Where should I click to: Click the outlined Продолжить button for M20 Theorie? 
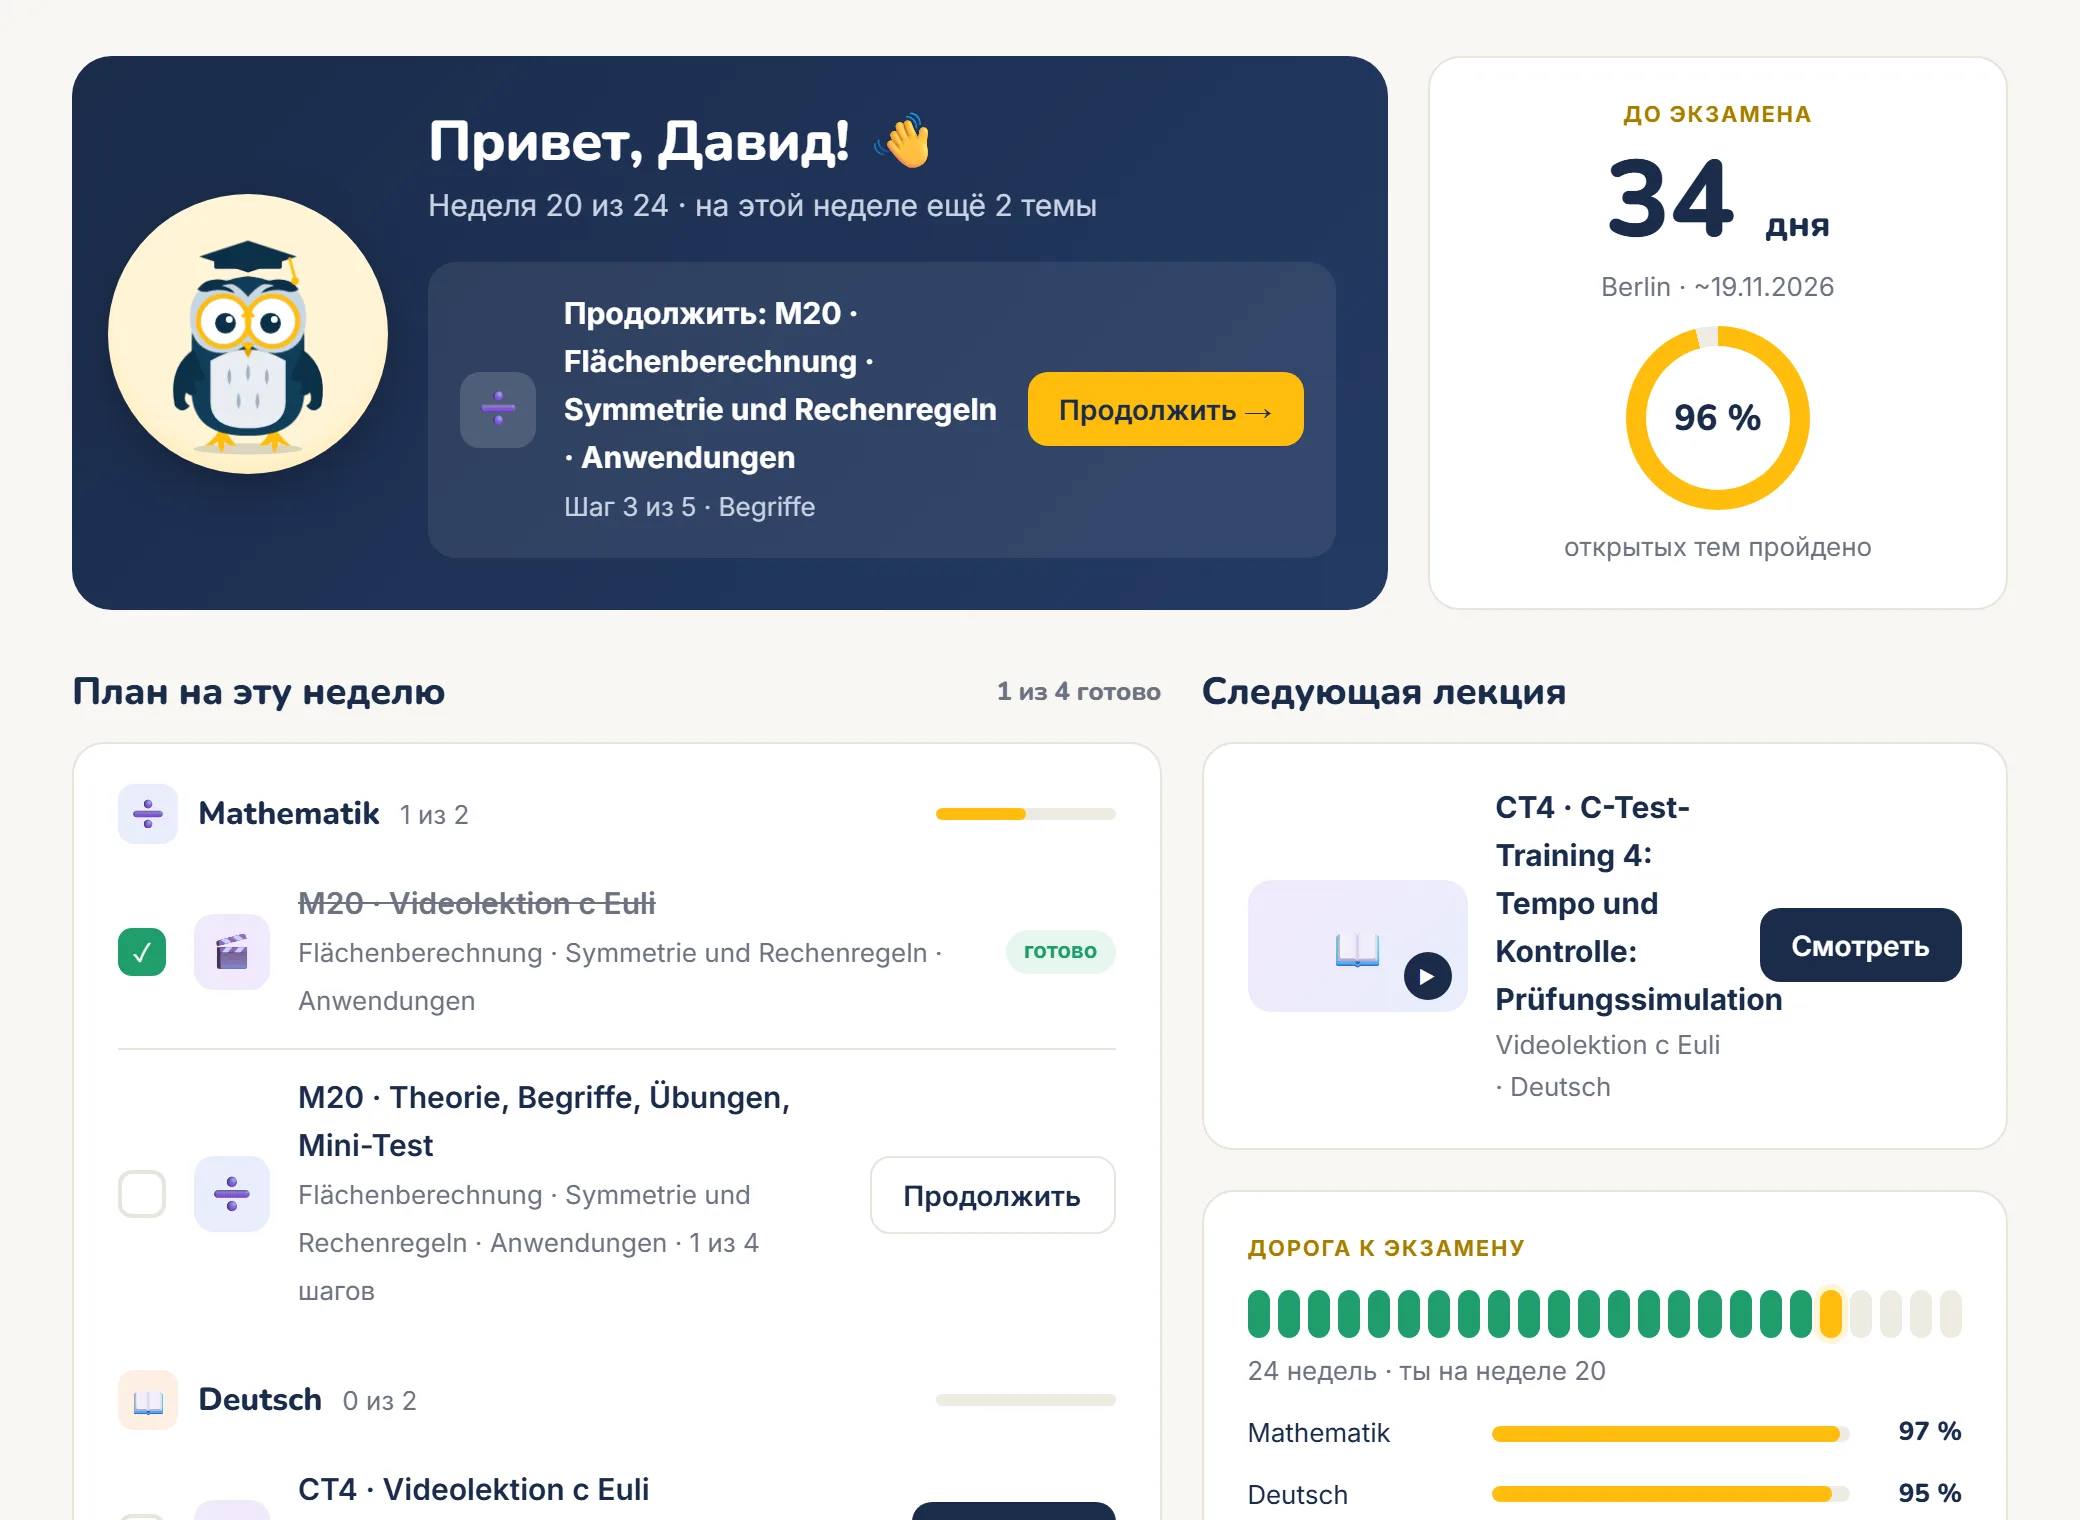tap(992, 1195)
